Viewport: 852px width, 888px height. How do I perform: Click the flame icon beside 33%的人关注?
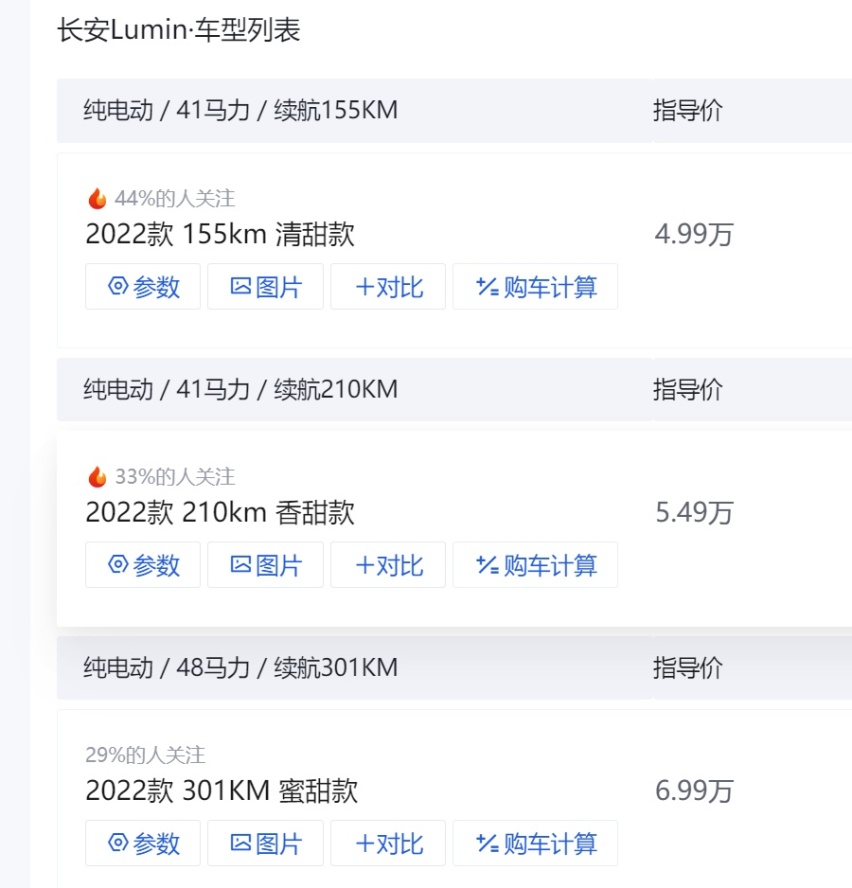pos(97,477)
